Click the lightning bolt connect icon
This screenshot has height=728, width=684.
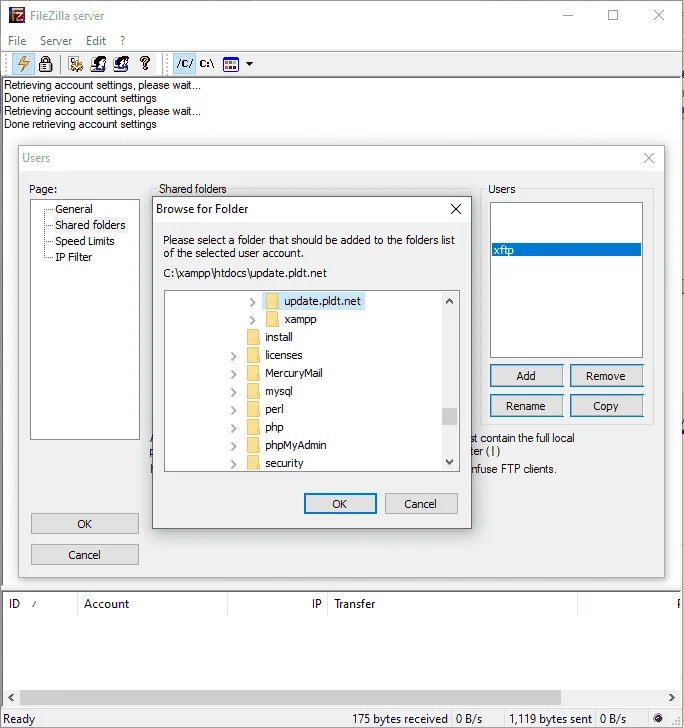point(23,64)
